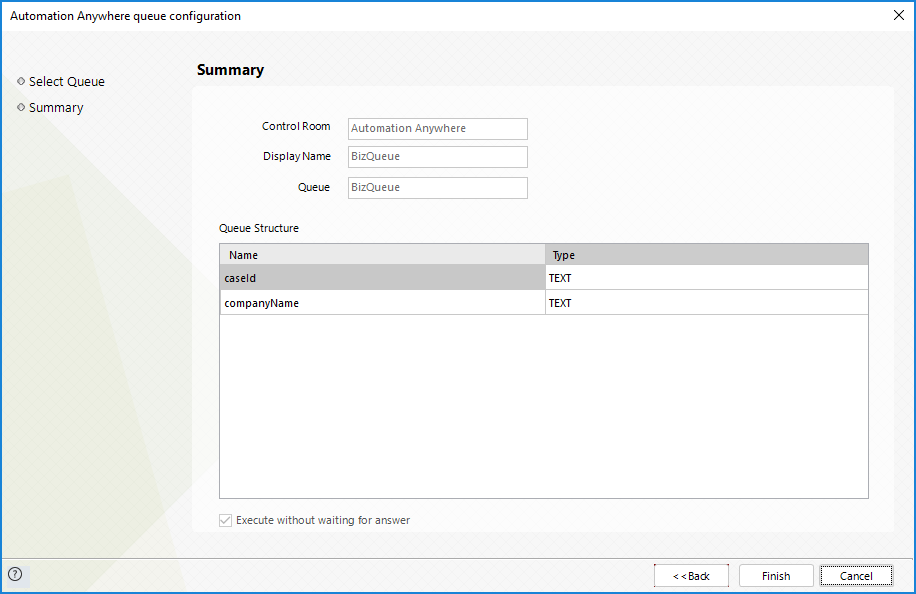Click TEXT type cell of caseId row

click(707, 278)
